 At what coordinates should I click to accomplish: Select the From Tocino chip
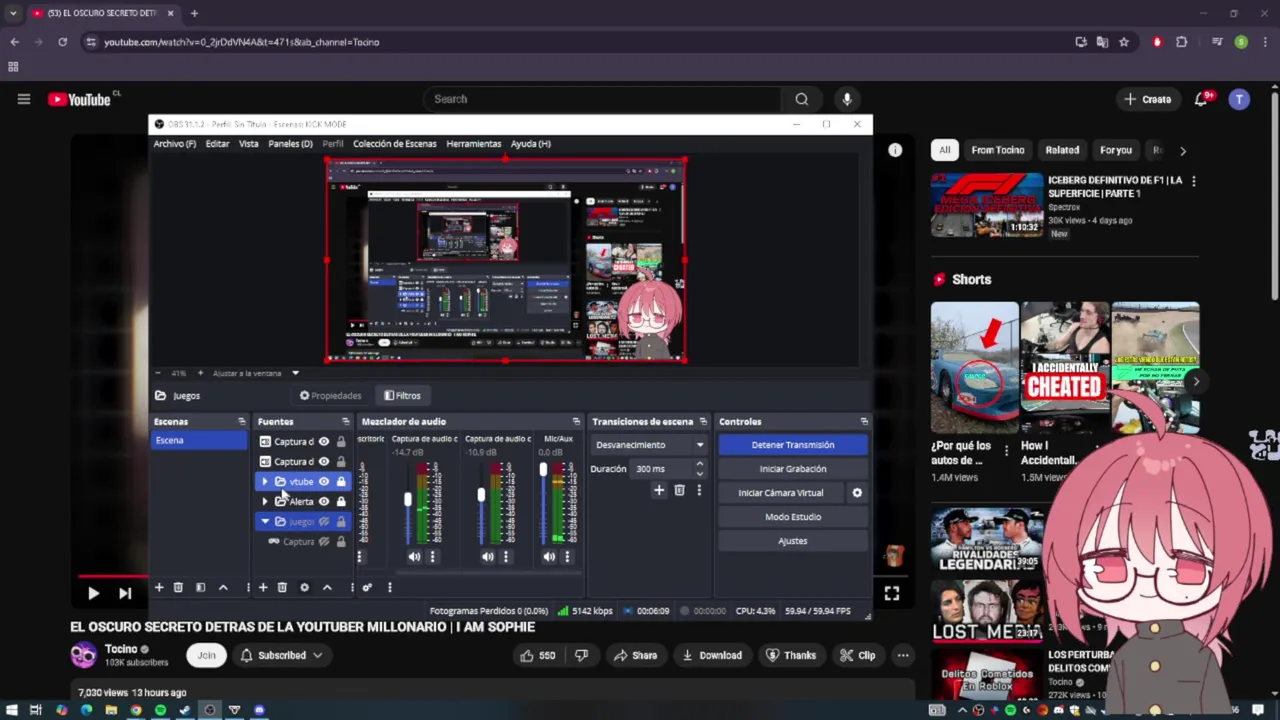pyautogui.click(x=998, y=150)
